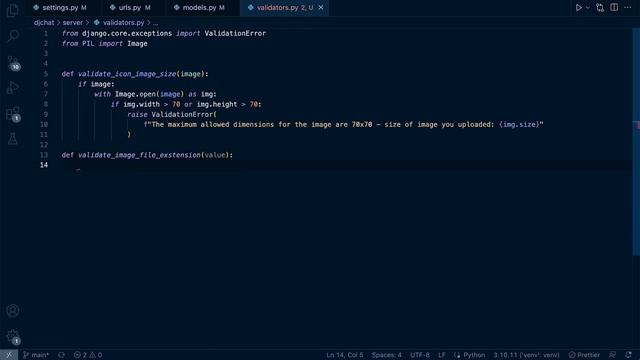Split the editor to the right
This screenshot has height=360, width=640.
pos(614,7)
